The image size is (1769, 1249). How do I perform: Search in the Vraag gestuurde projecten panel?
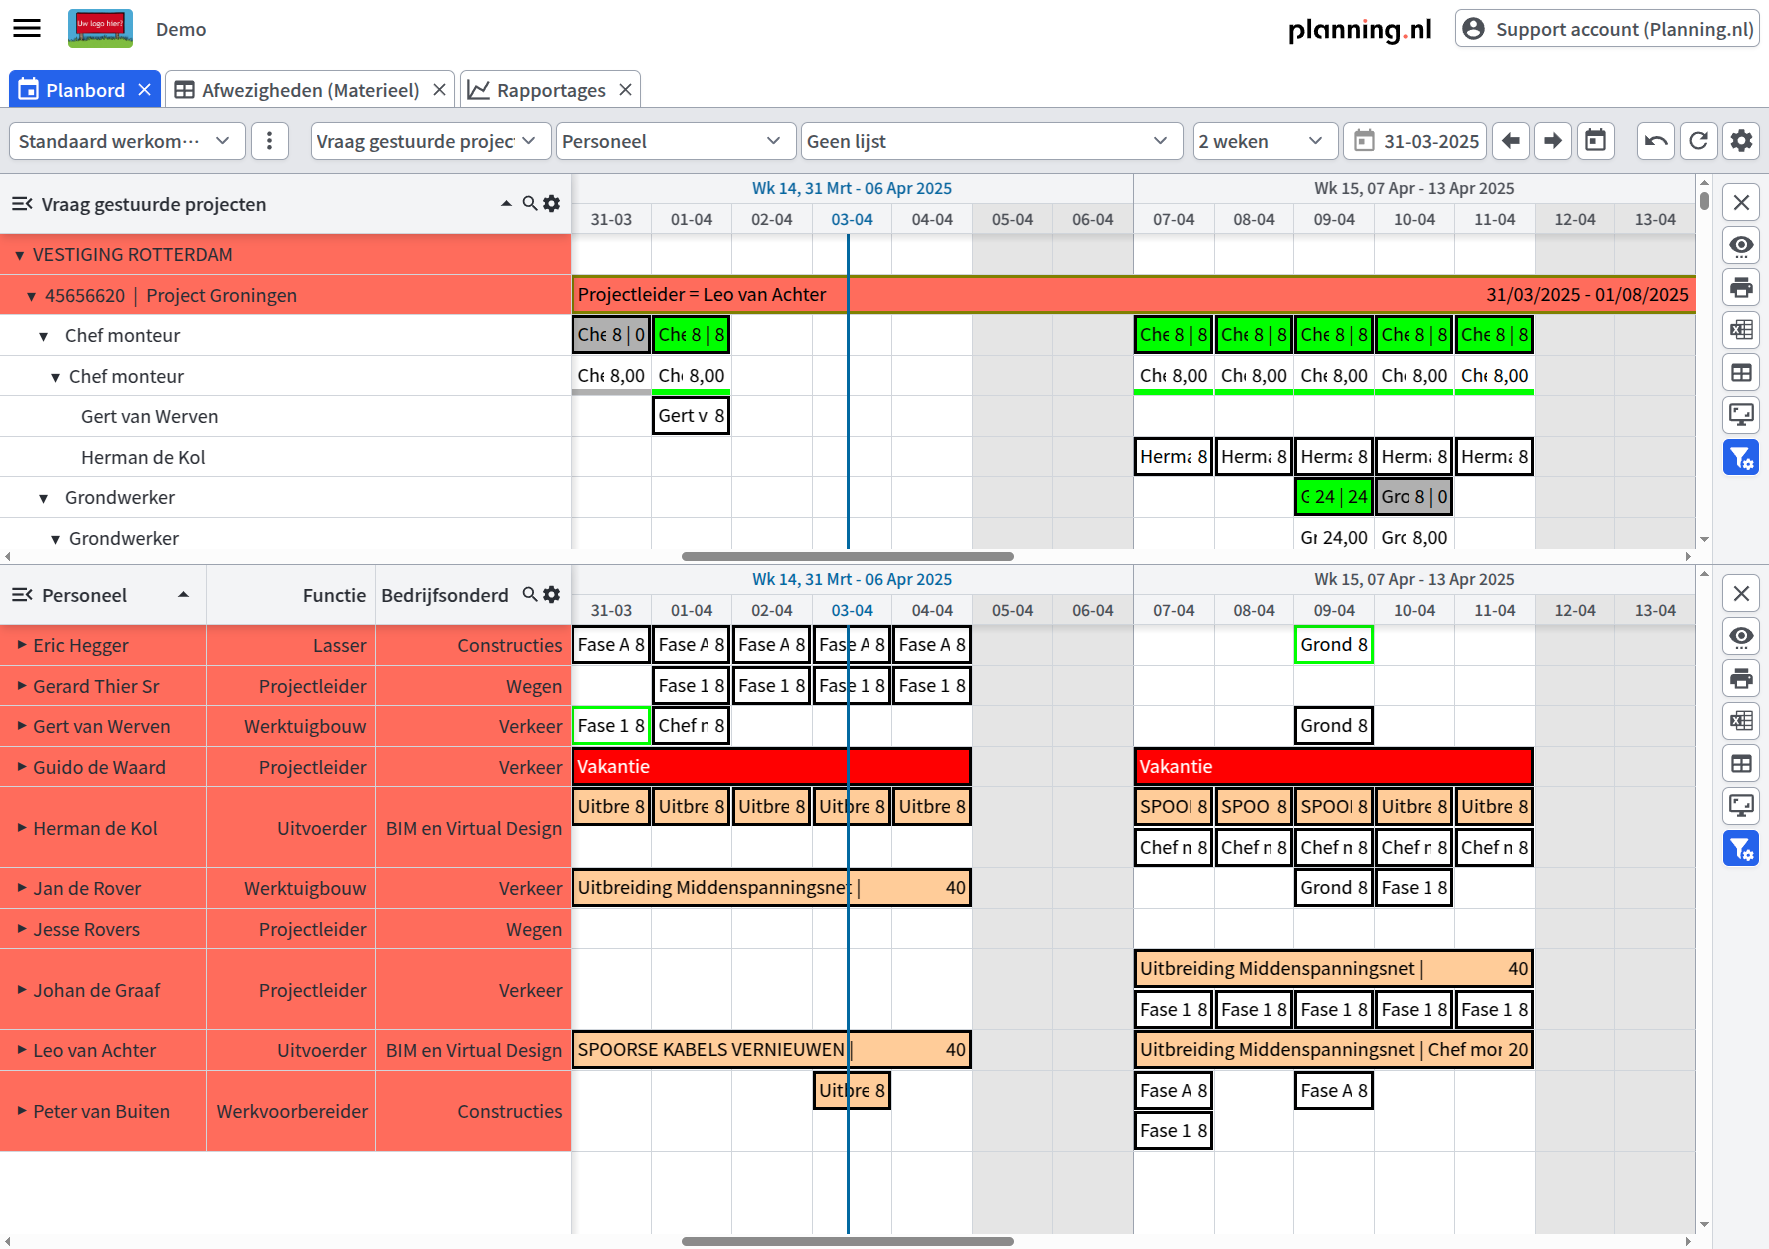click(x=530, y=203)
